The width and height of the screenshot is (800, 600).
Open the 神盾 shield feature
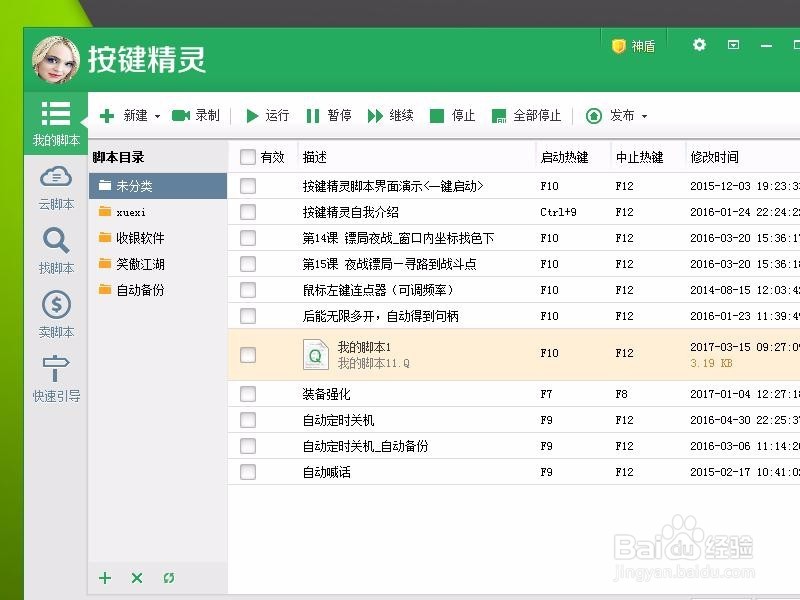click(x=633, y=46)
